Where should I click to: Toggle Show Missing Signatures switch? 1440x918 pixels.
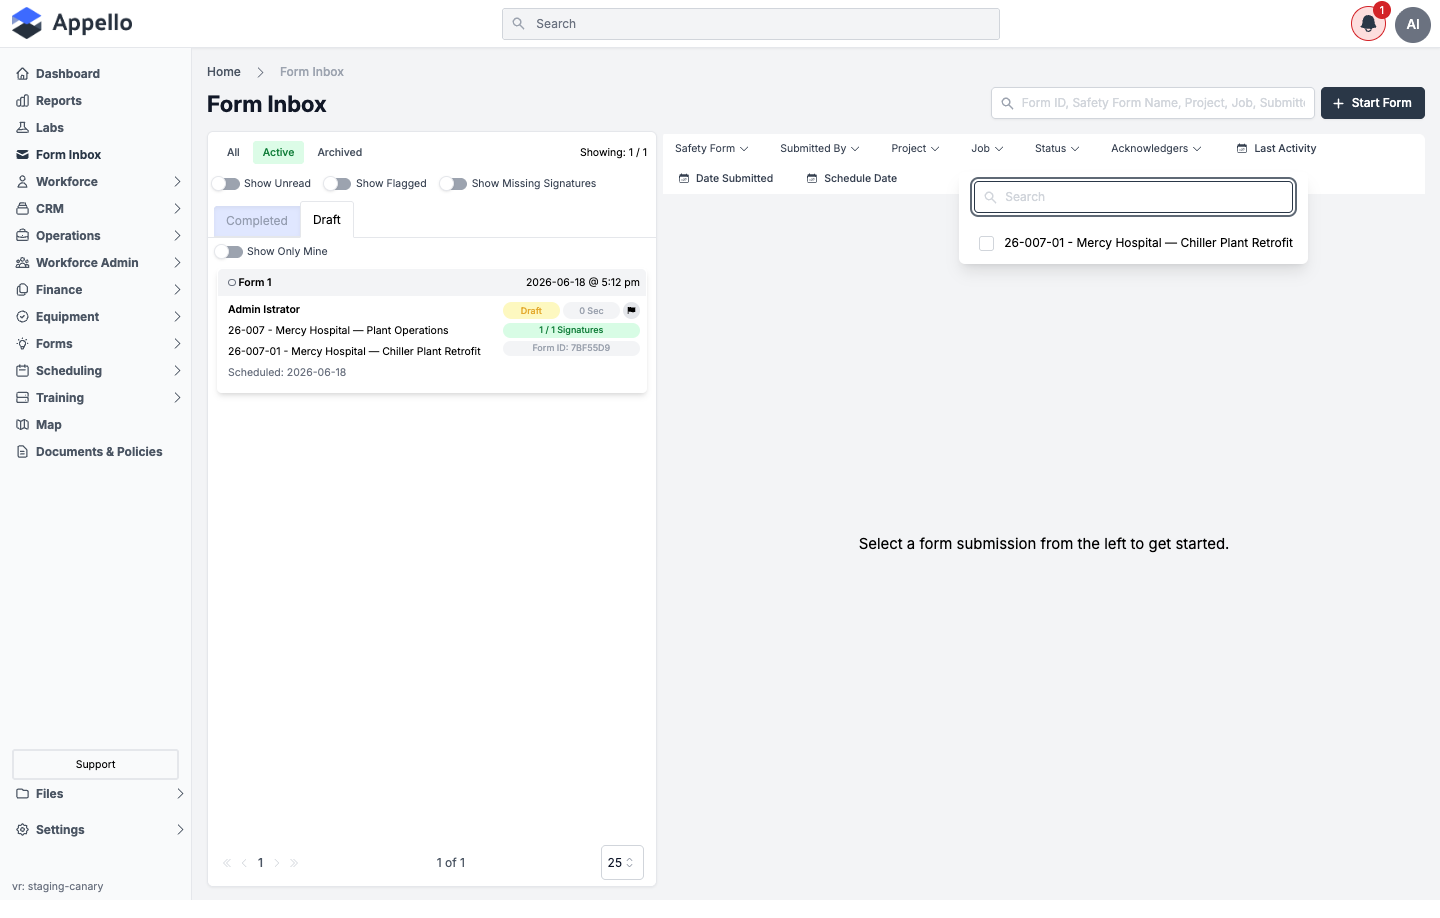click(x=454, y=184)
